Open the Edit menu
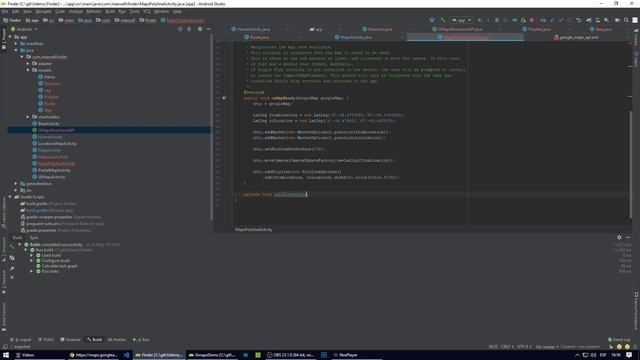The image size is (640, 360). coord(16,11)
